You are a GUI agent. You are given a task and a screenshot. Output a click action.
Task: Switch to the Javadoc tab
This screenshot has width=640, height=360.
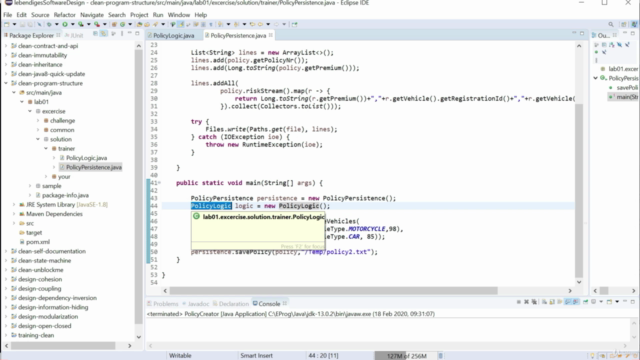196,304
